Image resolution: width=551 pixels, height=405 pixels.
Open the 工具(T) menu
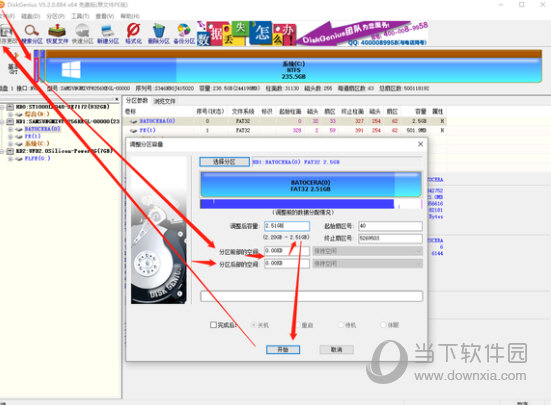point(80,16)
